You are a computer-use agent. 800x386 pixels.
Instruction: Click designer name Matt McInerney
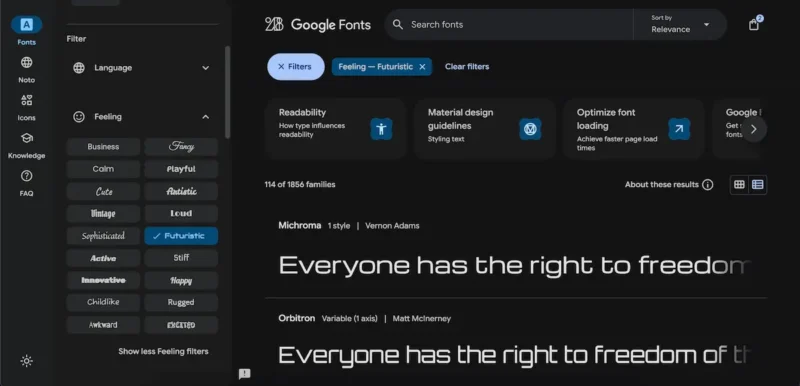click(x=421, y=319)
